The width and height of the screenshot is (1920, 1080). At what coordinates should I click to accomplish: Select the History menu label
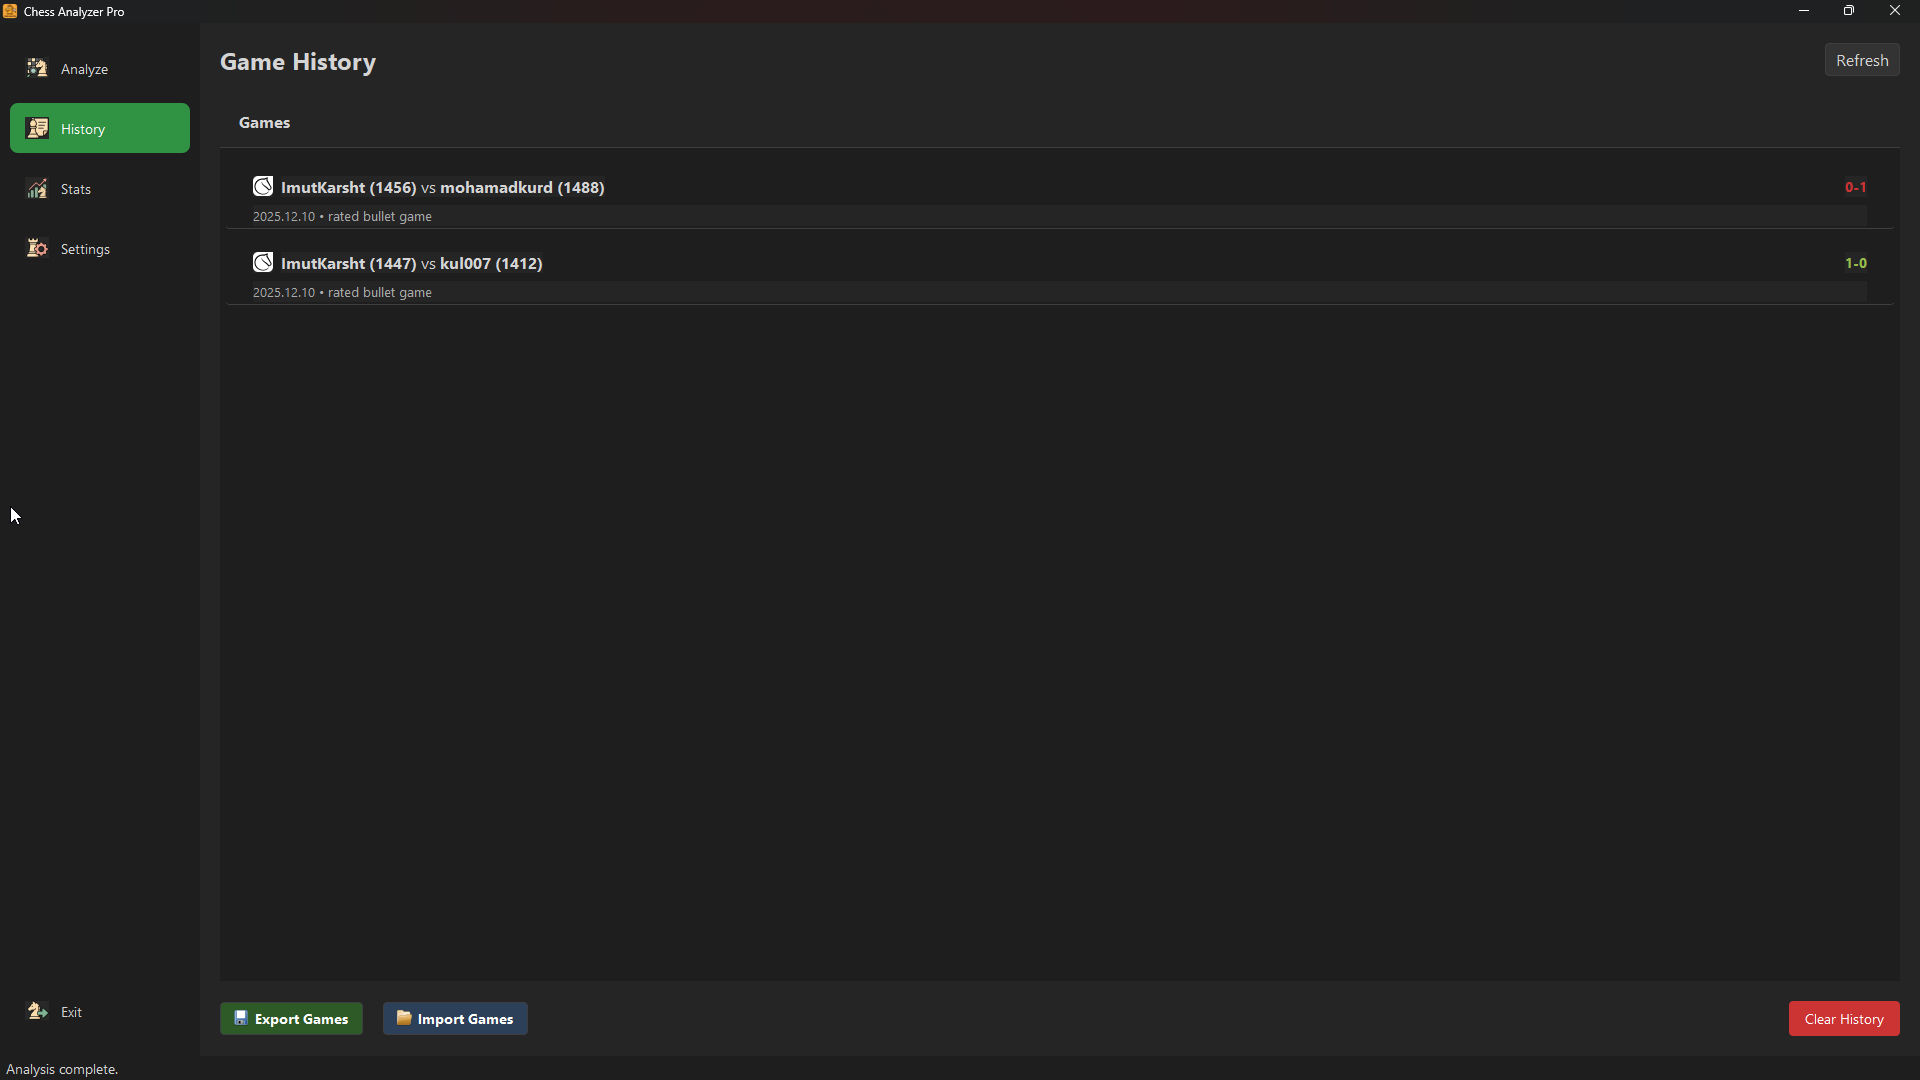[x=83, y=129]
